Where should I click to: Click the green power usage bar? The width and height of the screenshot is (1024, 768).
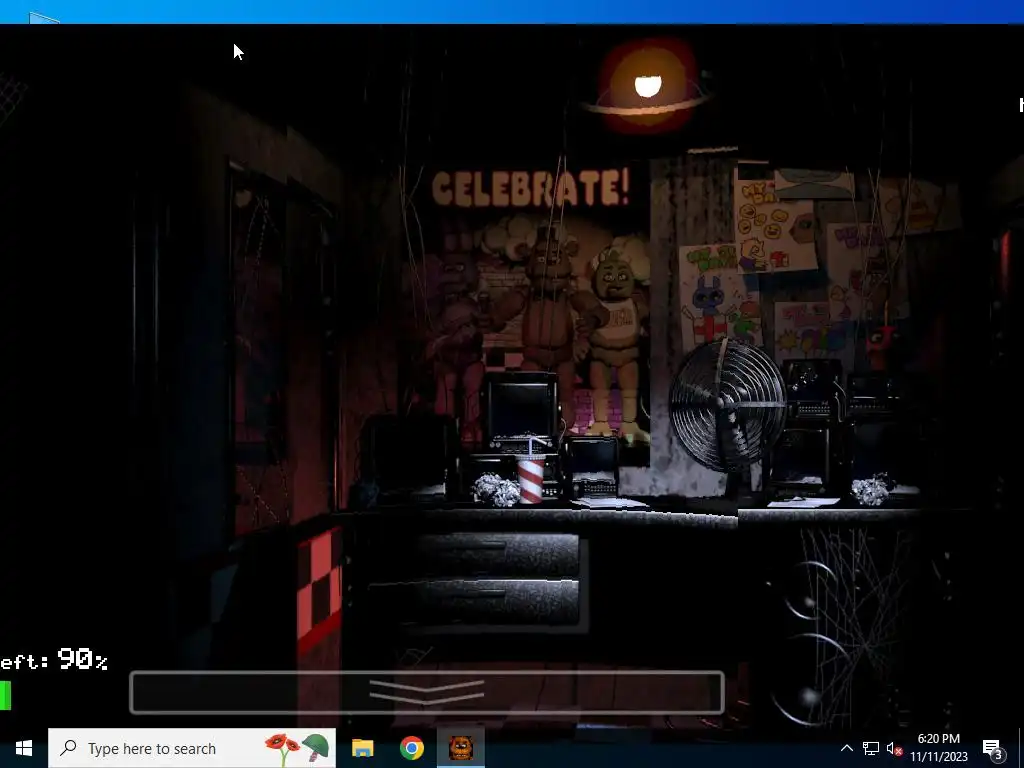[x=5, y=695]
